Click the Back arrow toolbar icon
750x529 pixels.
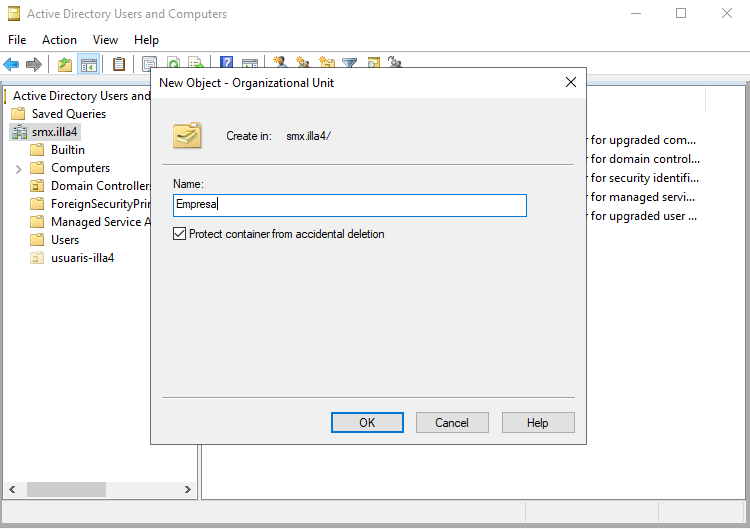click(11, 65)
